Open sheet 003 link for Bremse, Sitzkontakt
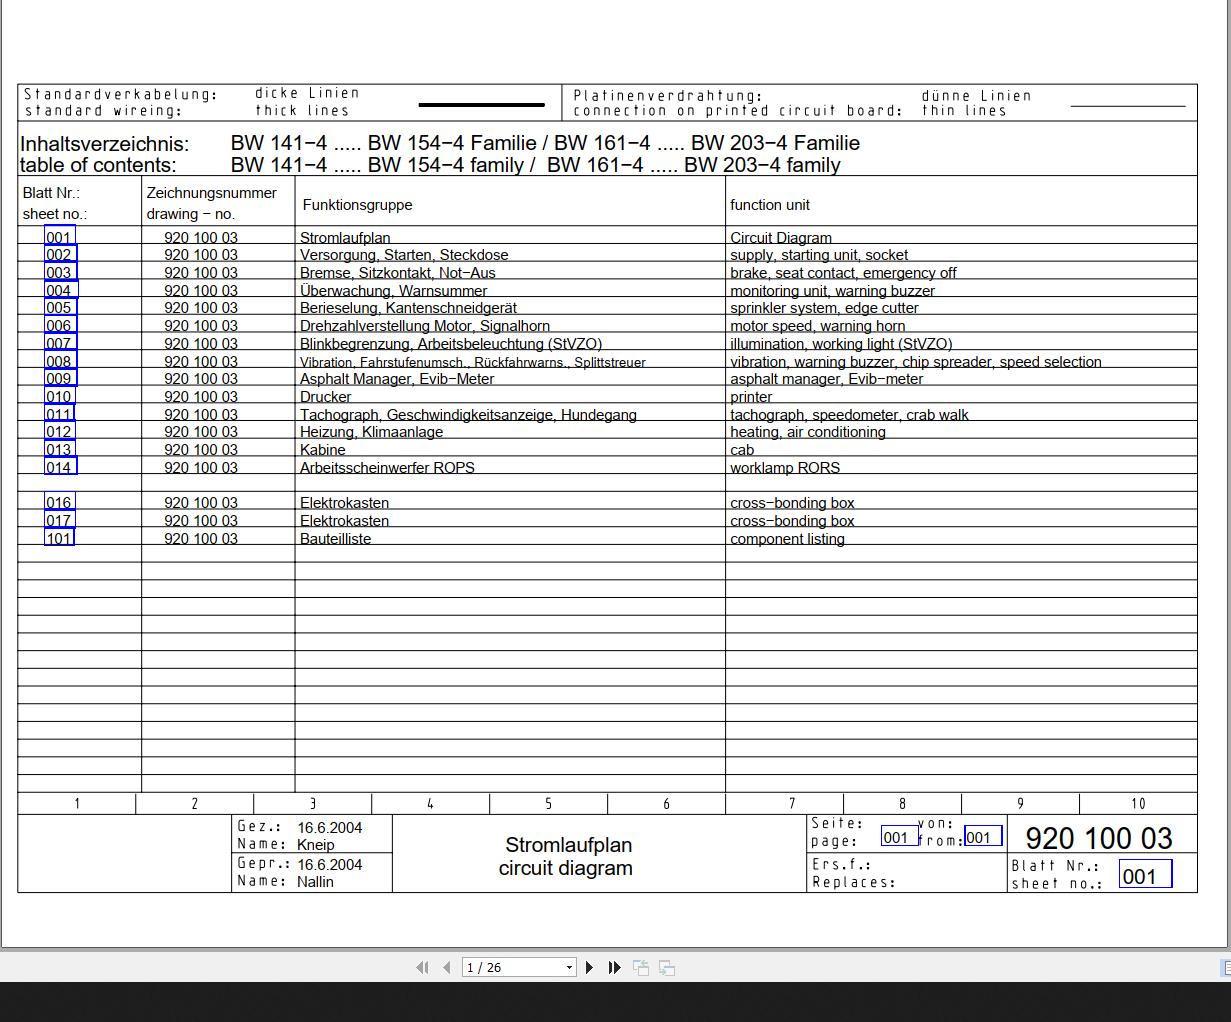The height and width of the screenshot is (1022, 1231). (x=59, y=273)
